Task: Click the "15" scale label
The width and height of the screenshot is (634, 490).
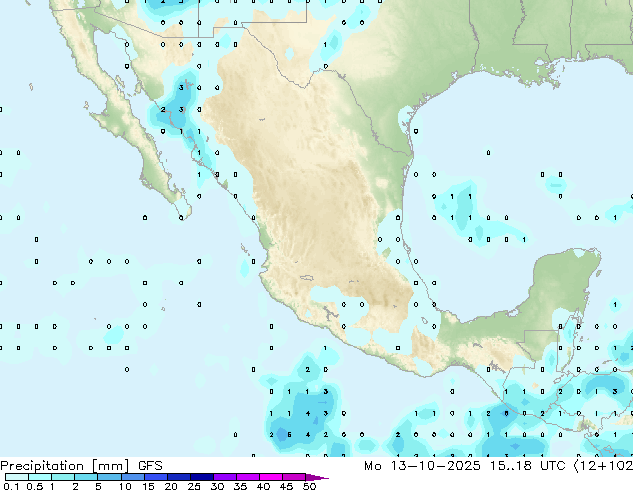Action: tap(148, 486)
